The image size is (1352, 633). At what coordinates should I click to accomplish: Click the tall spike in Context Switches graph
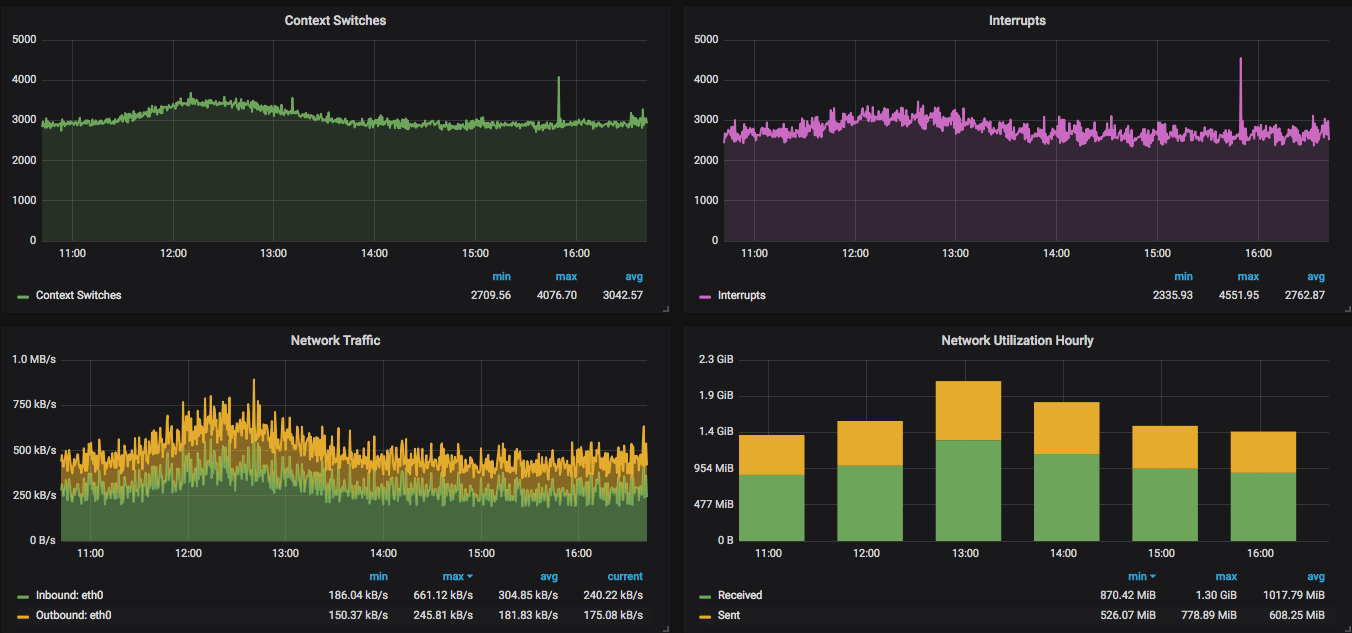click(559, 100)
